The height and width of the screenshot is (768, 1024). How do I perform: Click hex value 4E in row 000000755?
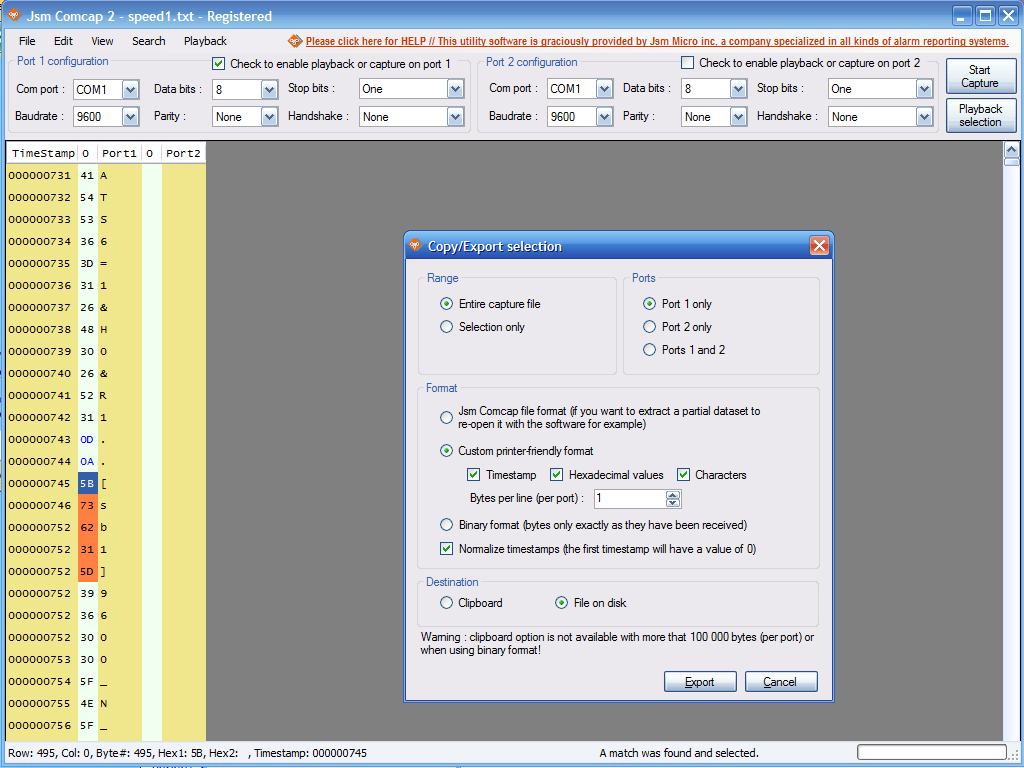(x=87, y=703)
